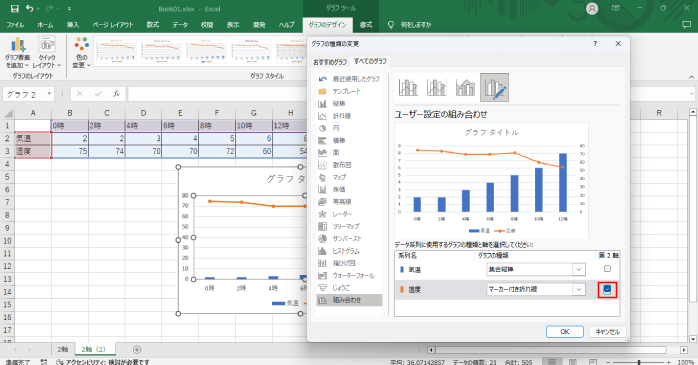Open the Change Colors (色の変更) palette
698x365 pixels.
tap(81, 53)
